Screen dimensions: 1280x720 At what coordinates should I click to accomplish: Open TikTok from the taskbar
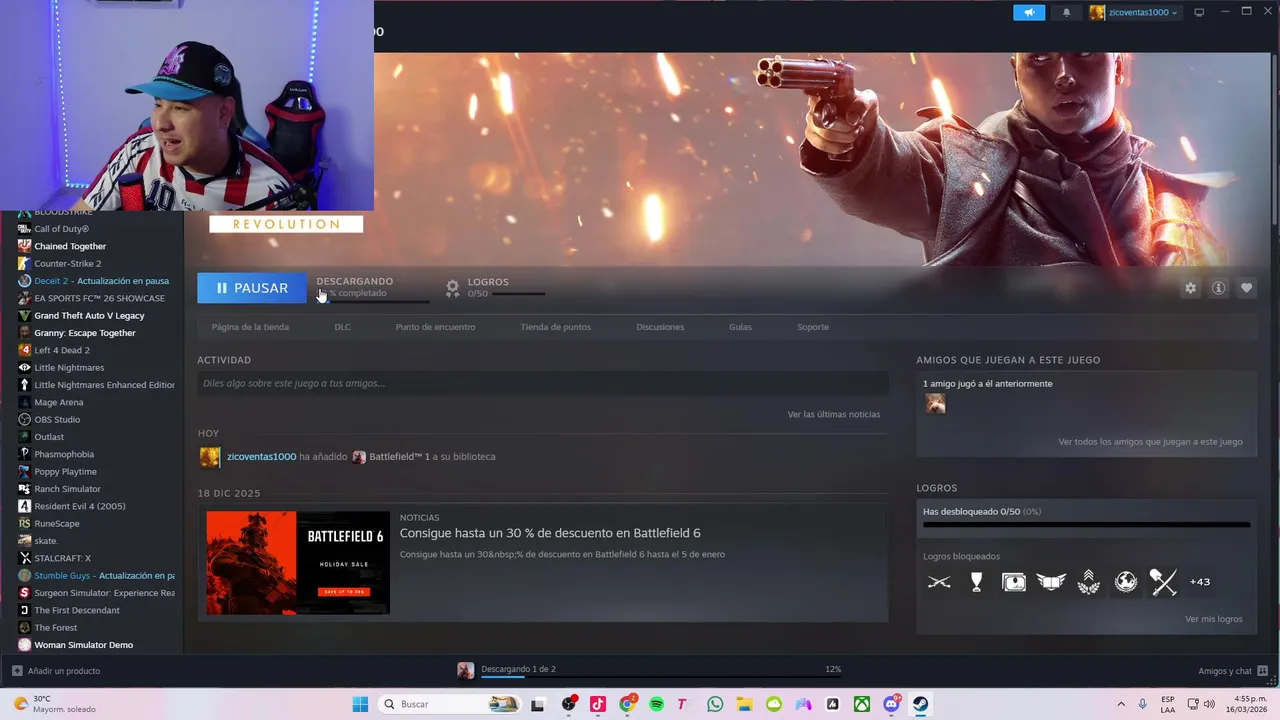(x=598, y=704)
